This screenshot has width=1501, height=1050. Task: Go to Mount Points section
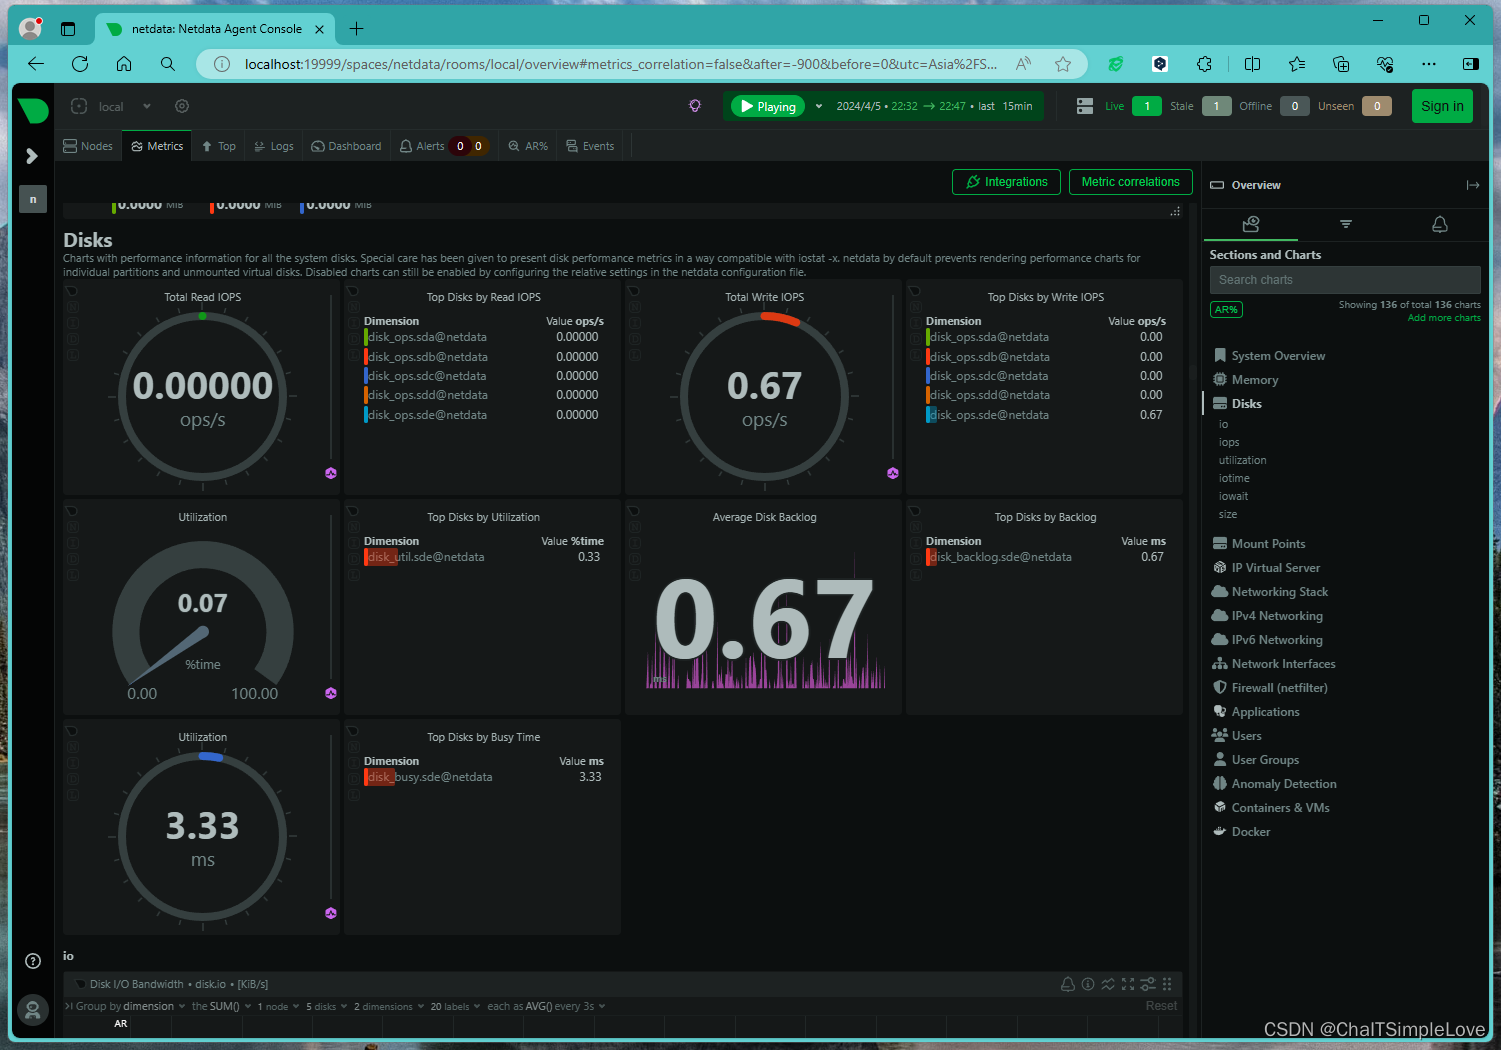(x=1268, y=544)
